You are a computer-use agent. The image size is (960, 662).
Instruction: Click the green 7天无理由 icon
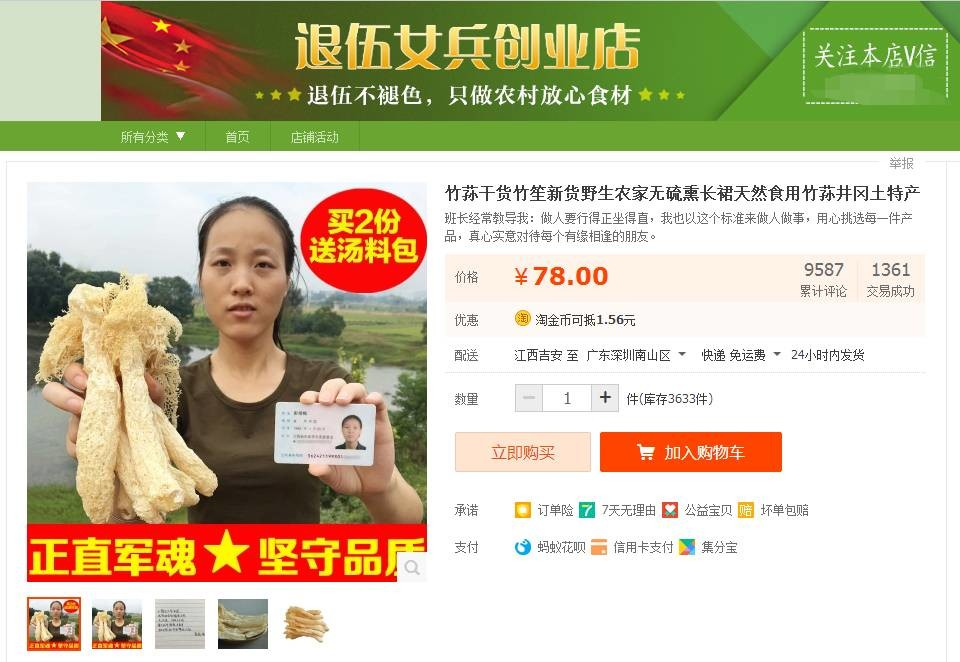pos(587,510)
